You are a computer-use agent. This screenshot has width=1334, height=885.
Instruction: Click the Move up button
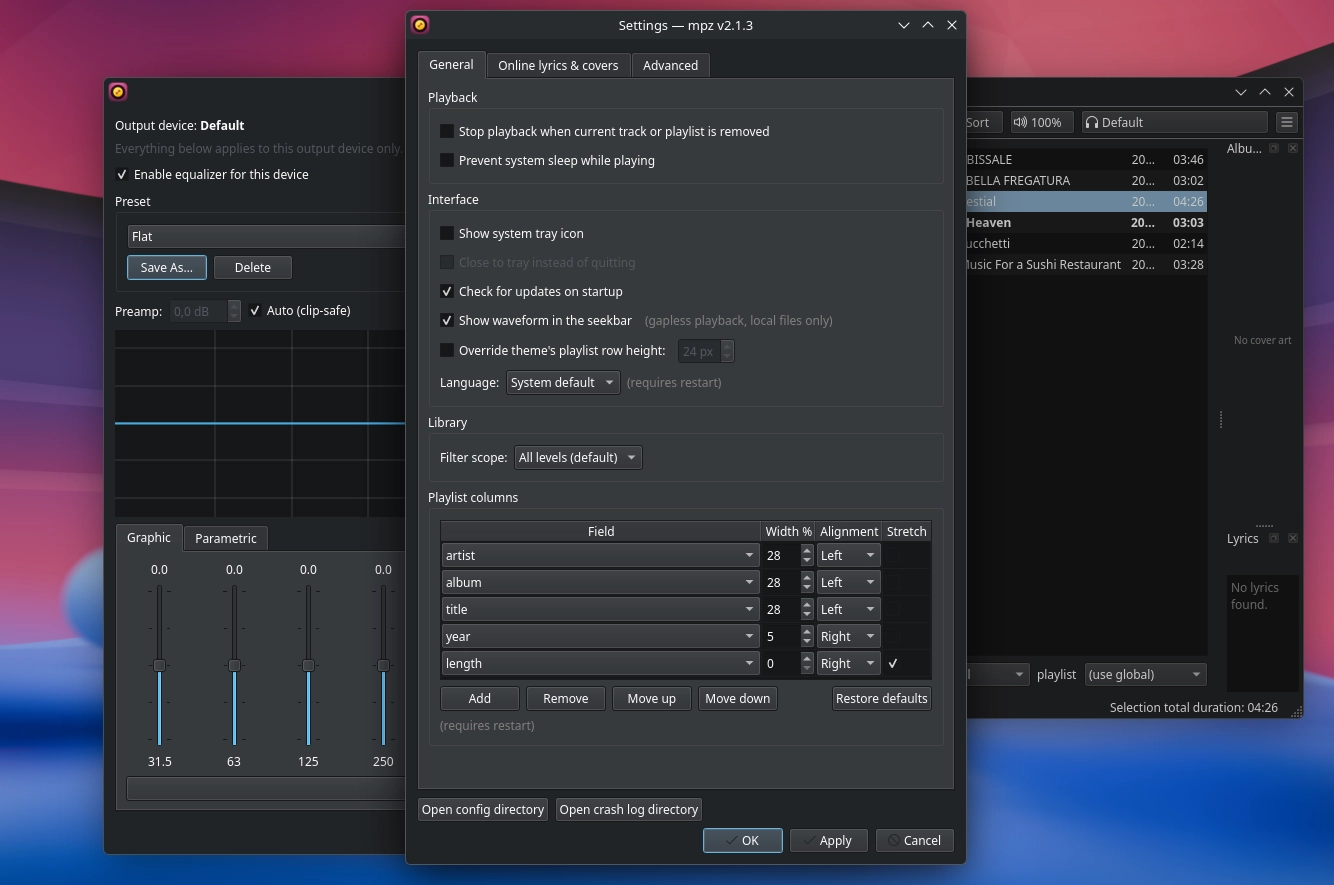tap(652, 698)
